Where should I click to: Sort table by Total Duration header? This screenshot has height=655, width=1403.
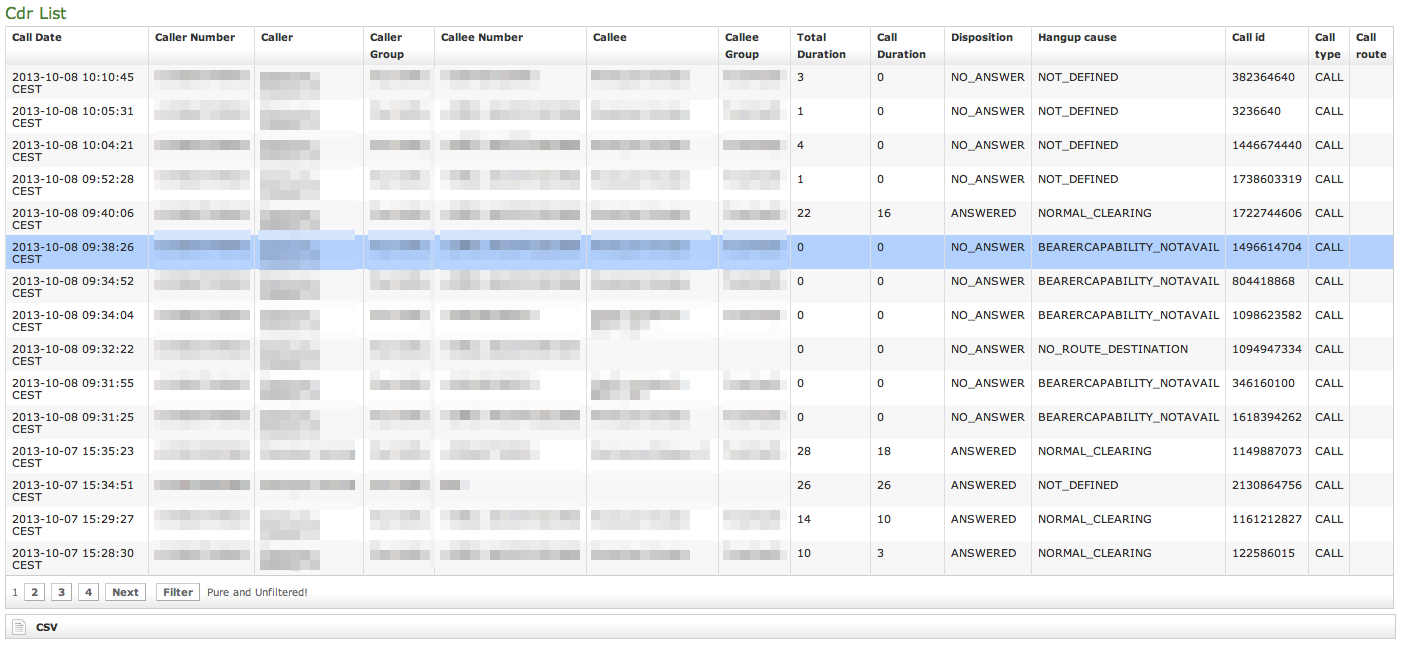point(820,46)
